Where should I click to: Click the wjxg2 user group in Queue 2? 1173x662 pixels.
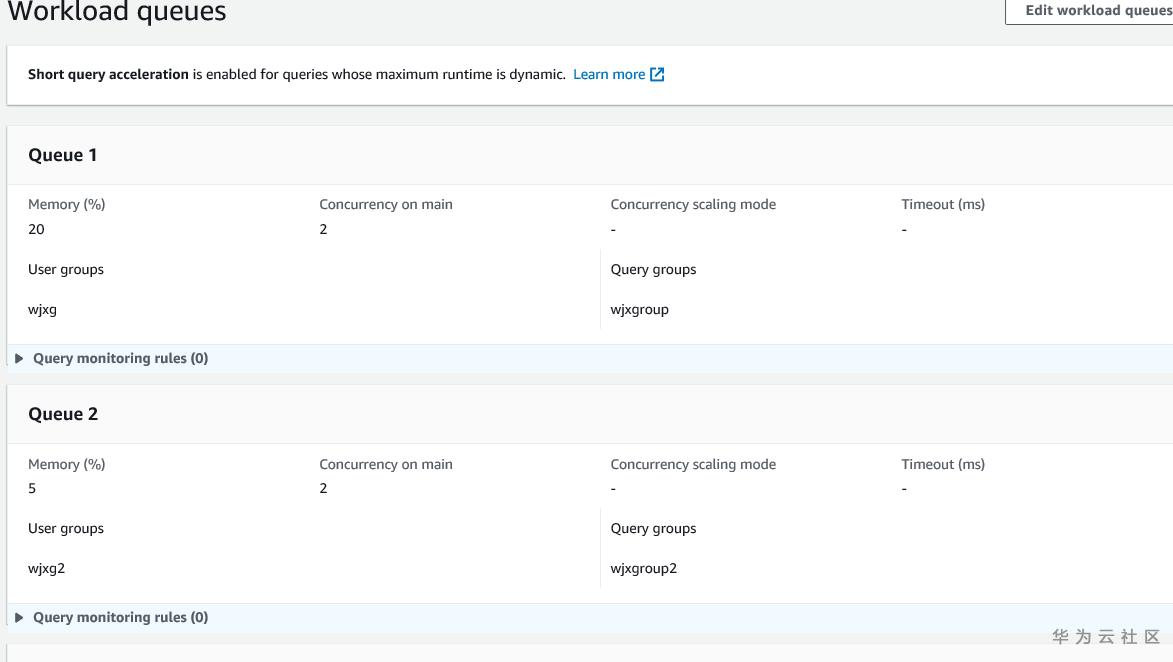(x=46, y=568)
